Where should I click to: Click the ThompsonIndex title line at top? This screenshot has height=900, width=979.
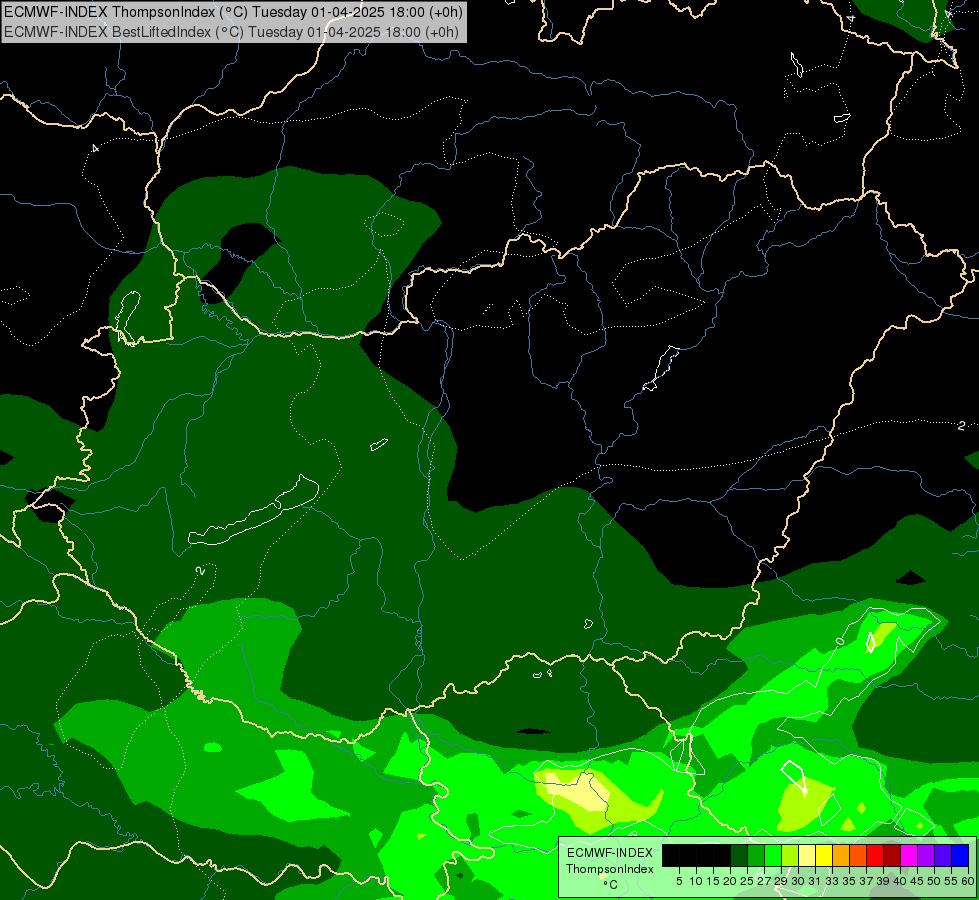click(x=234, y=12)
